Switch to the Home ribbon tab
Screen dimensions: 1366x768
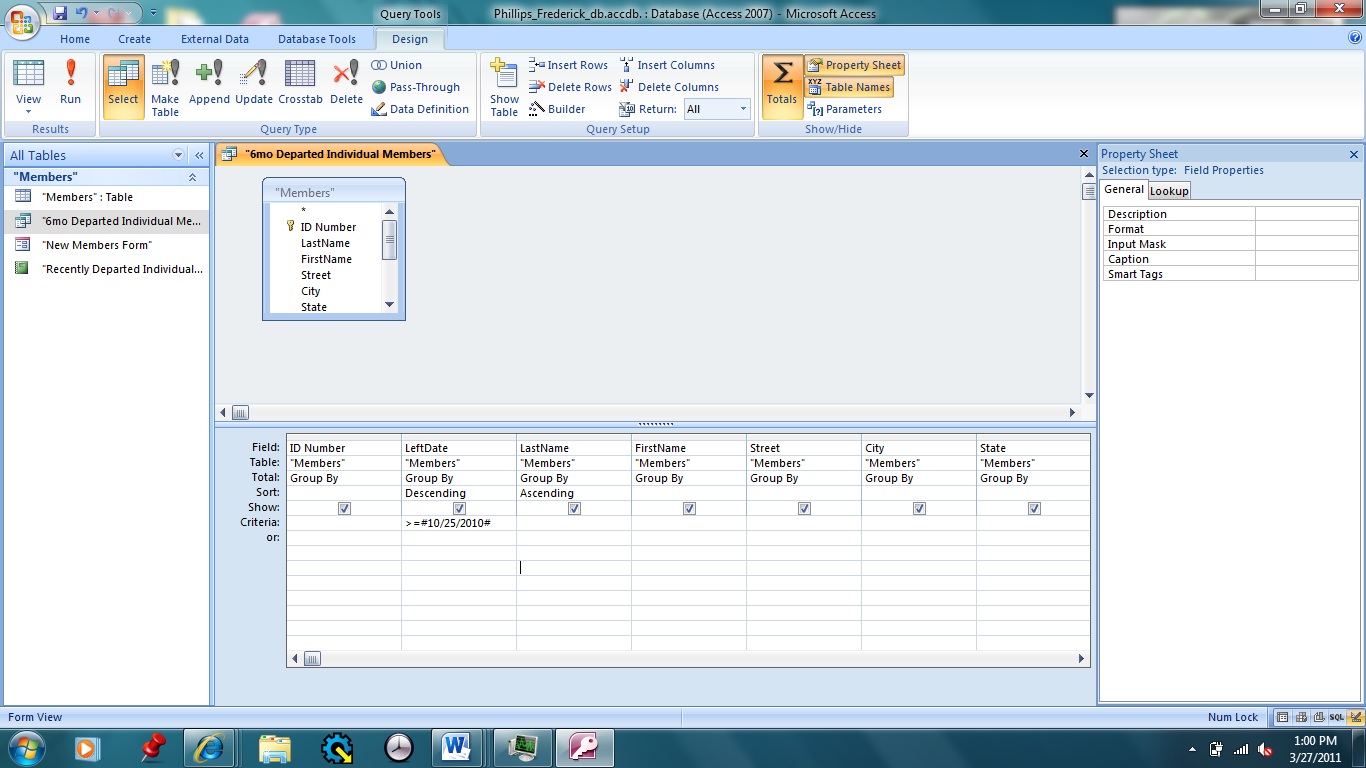coord(75,39)
